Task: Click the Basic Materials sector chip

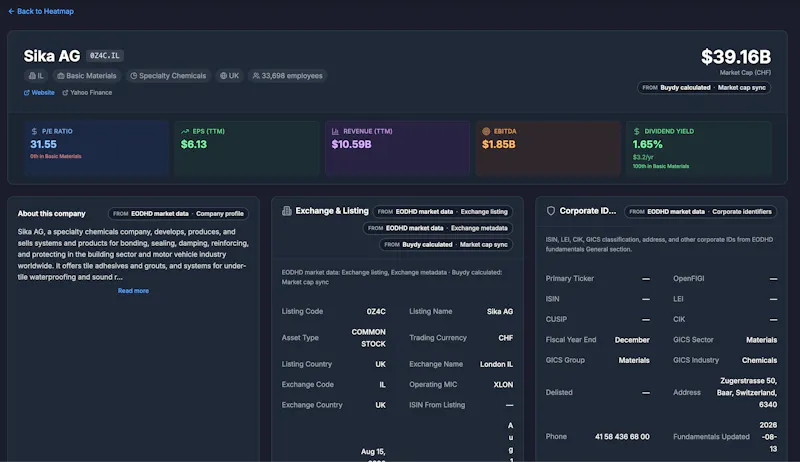Action: (87, 75)
